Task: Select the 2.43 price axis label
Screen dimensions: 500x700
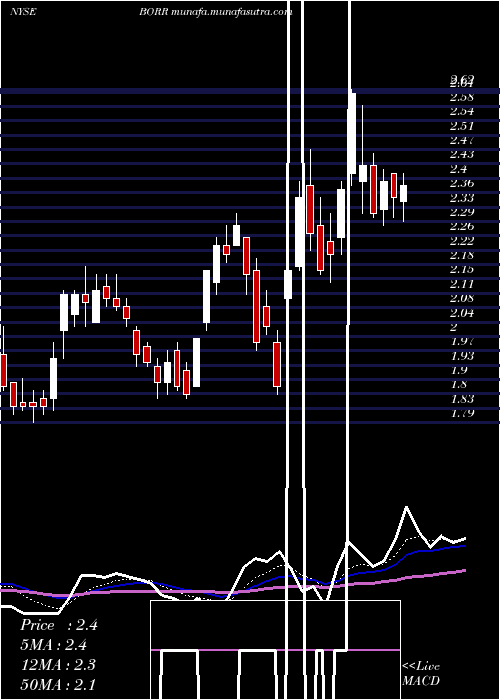Action: coord(462,154)
